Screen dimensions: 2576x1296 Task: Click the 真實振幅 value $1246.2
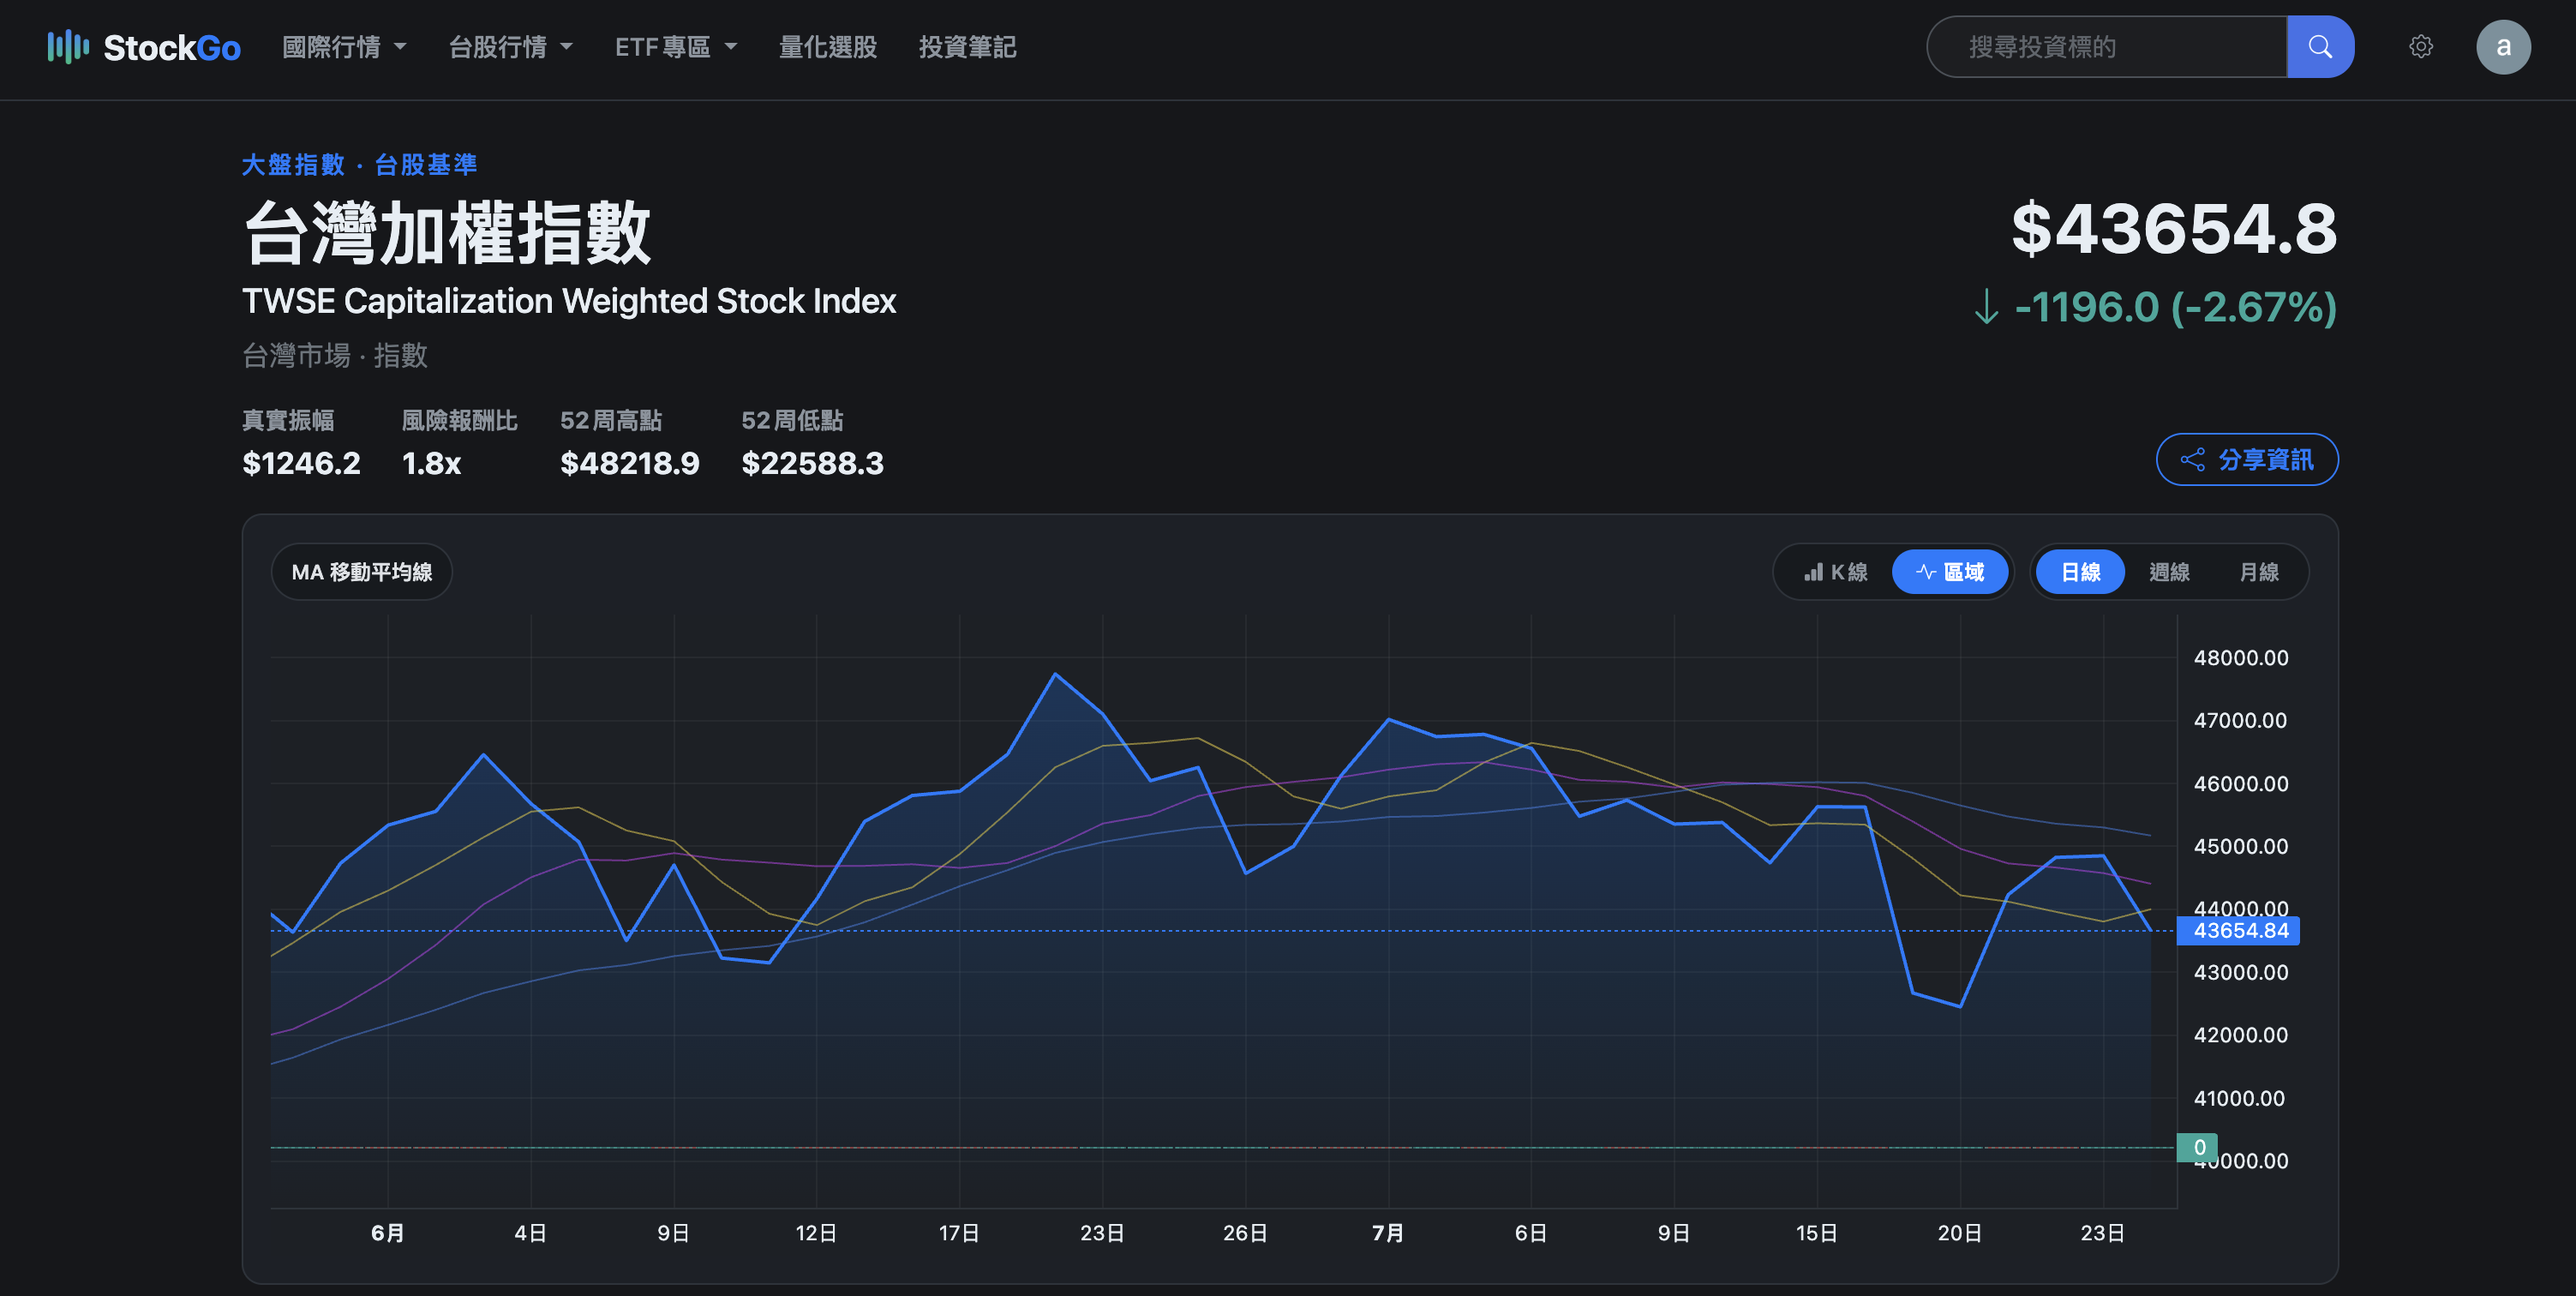coord(301,463)
